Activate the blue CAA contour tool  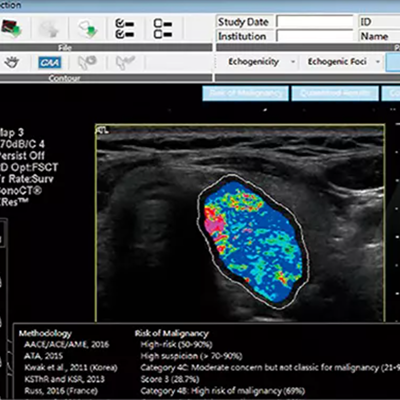click(x=50, y=62)
